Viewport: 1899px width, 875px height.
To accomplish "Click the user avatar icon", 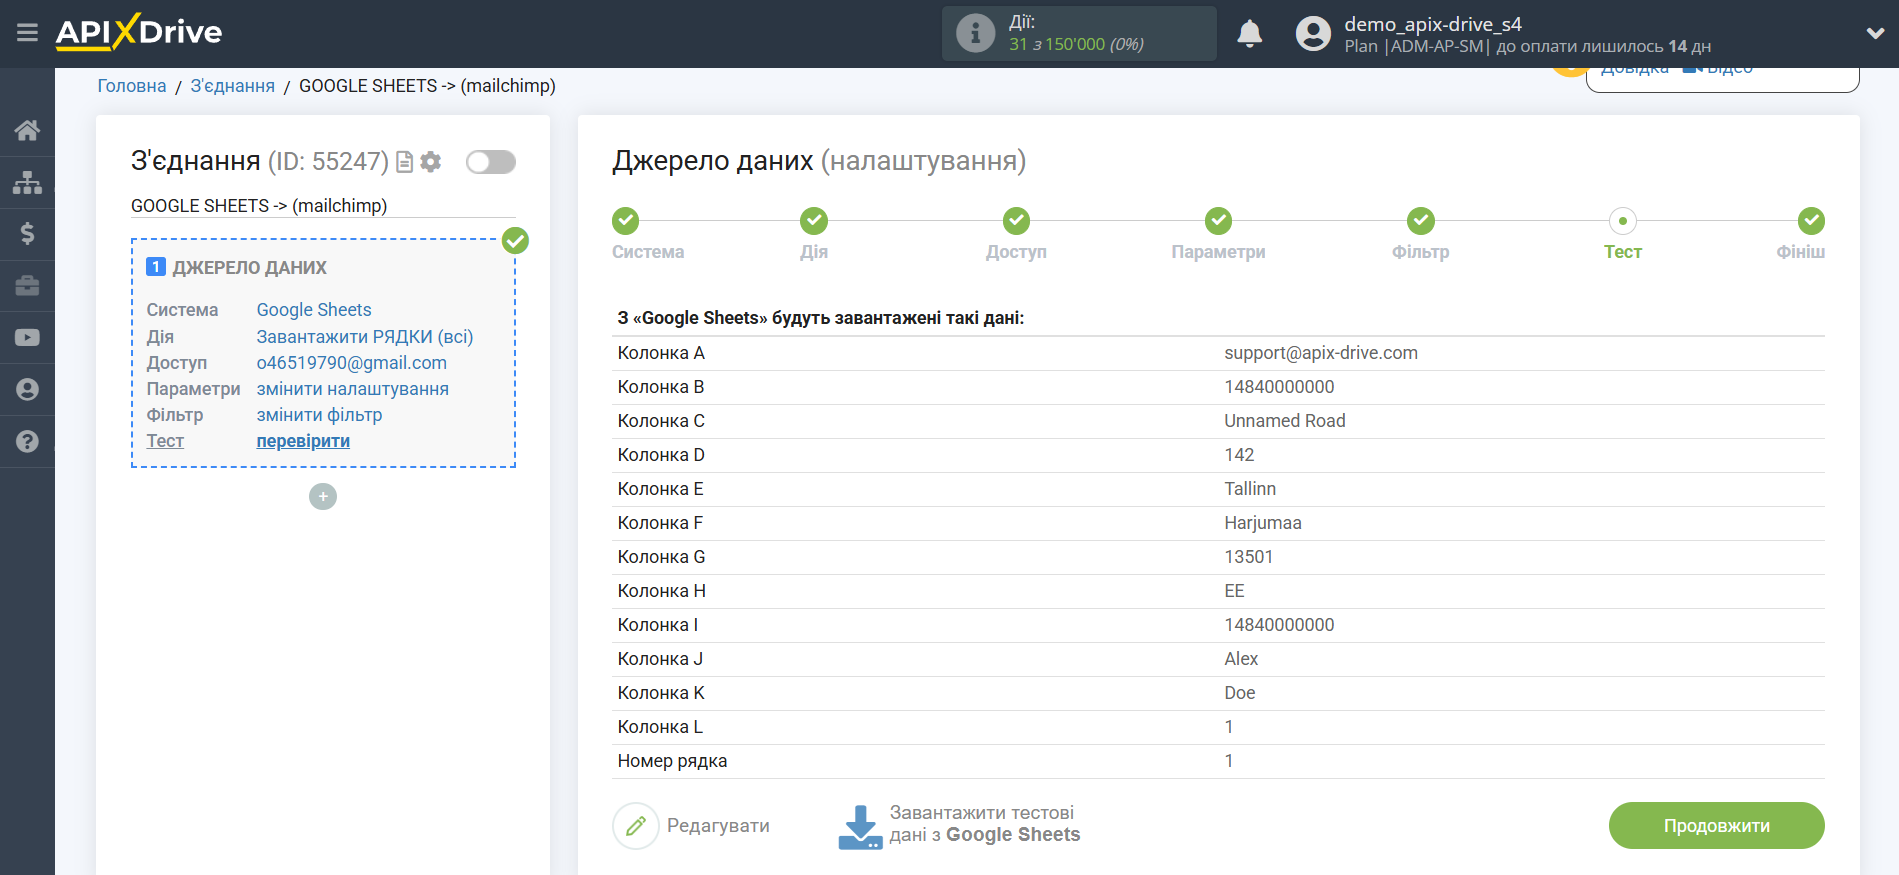I will 1313,33.
